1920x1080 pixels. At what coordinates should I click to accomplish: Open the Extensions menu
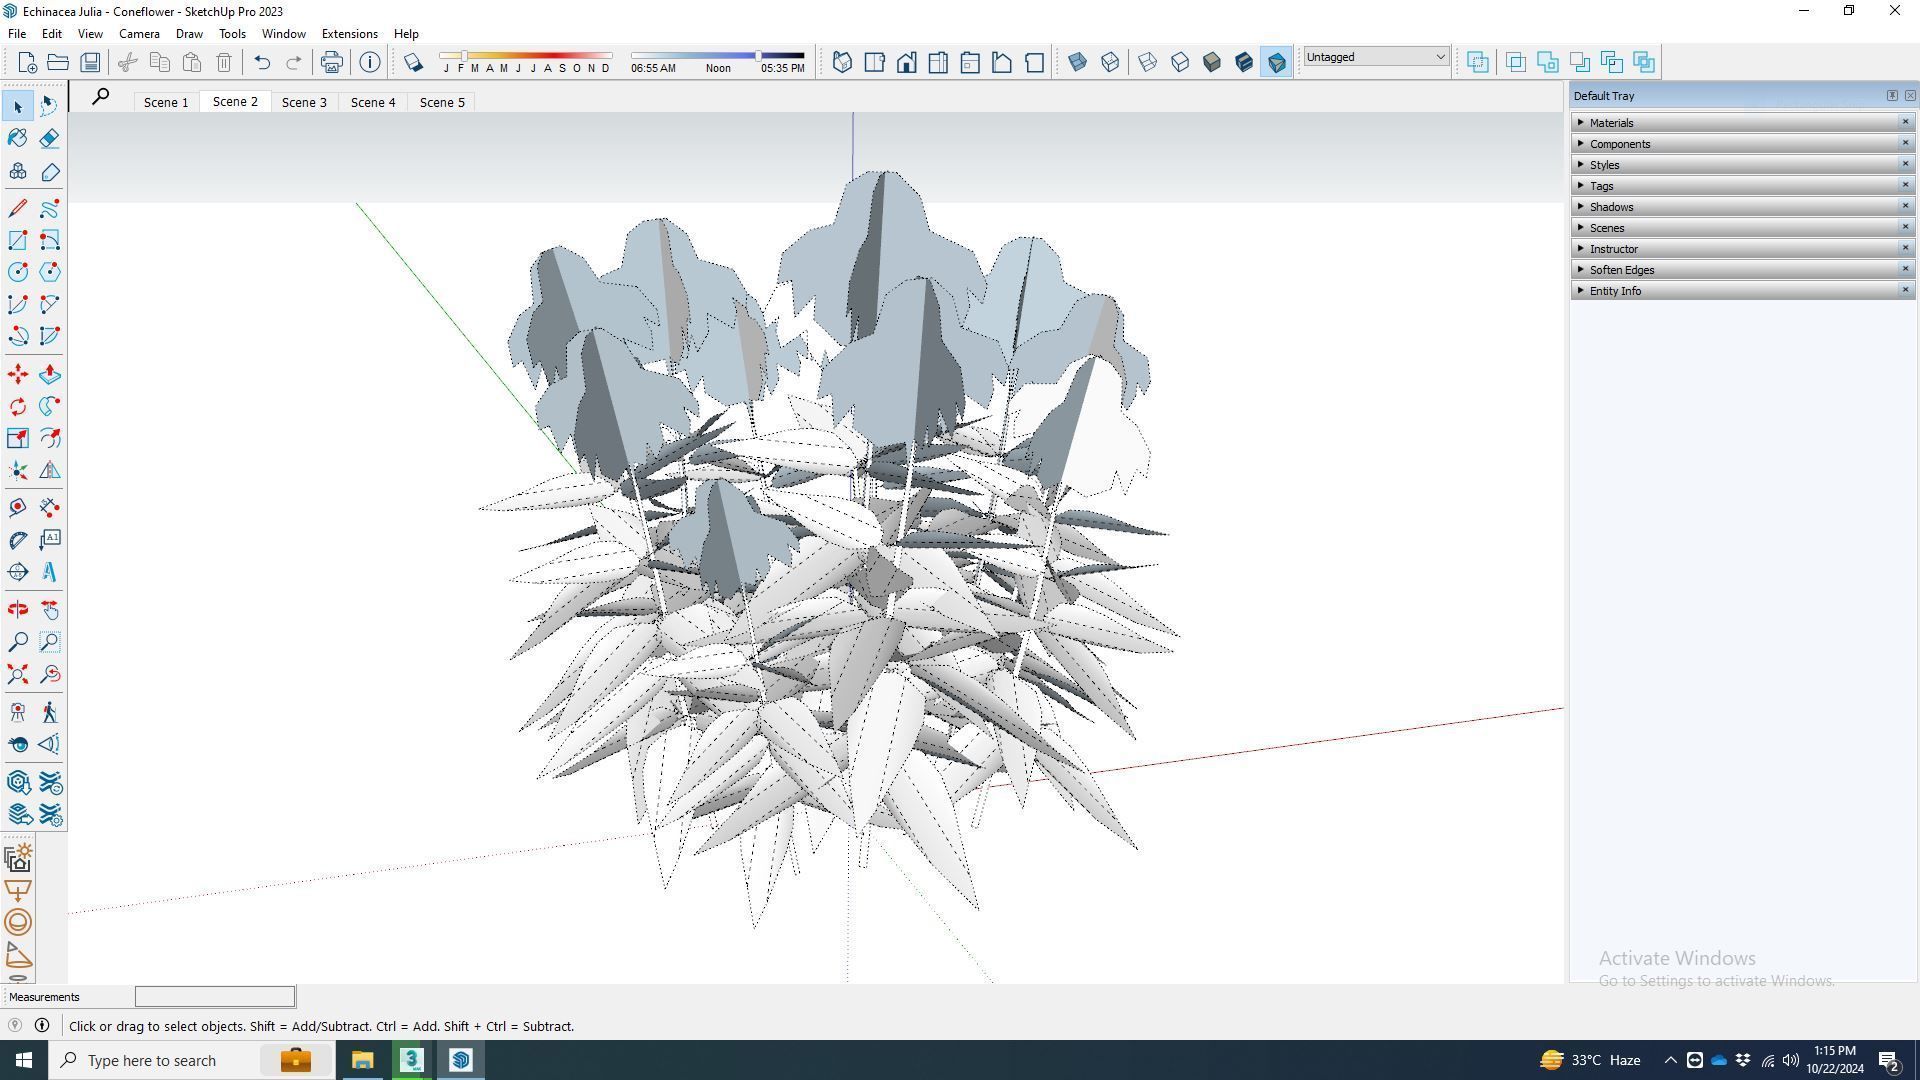click(x=349, y=33)
